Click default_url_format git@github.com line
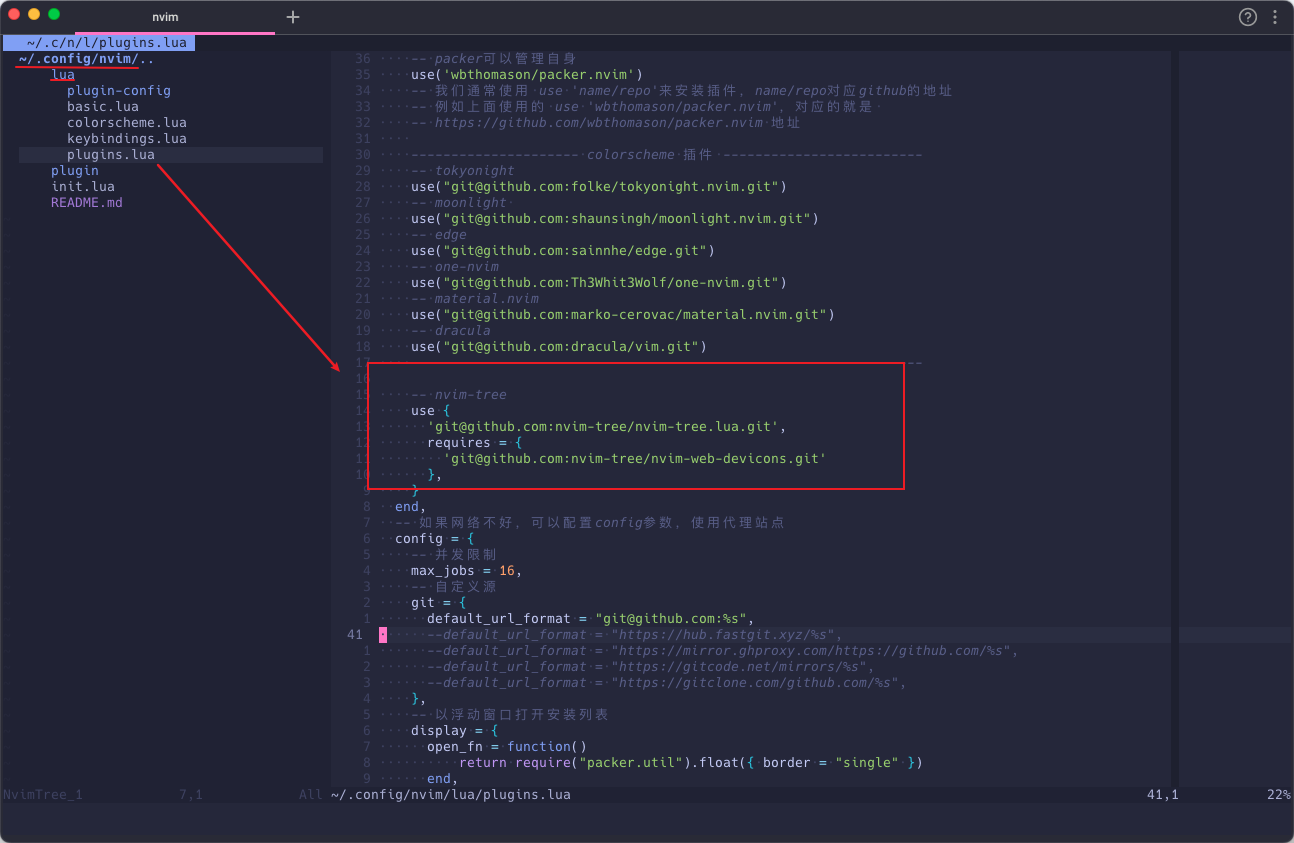1294x843 pixels. [x=591, y=619]
